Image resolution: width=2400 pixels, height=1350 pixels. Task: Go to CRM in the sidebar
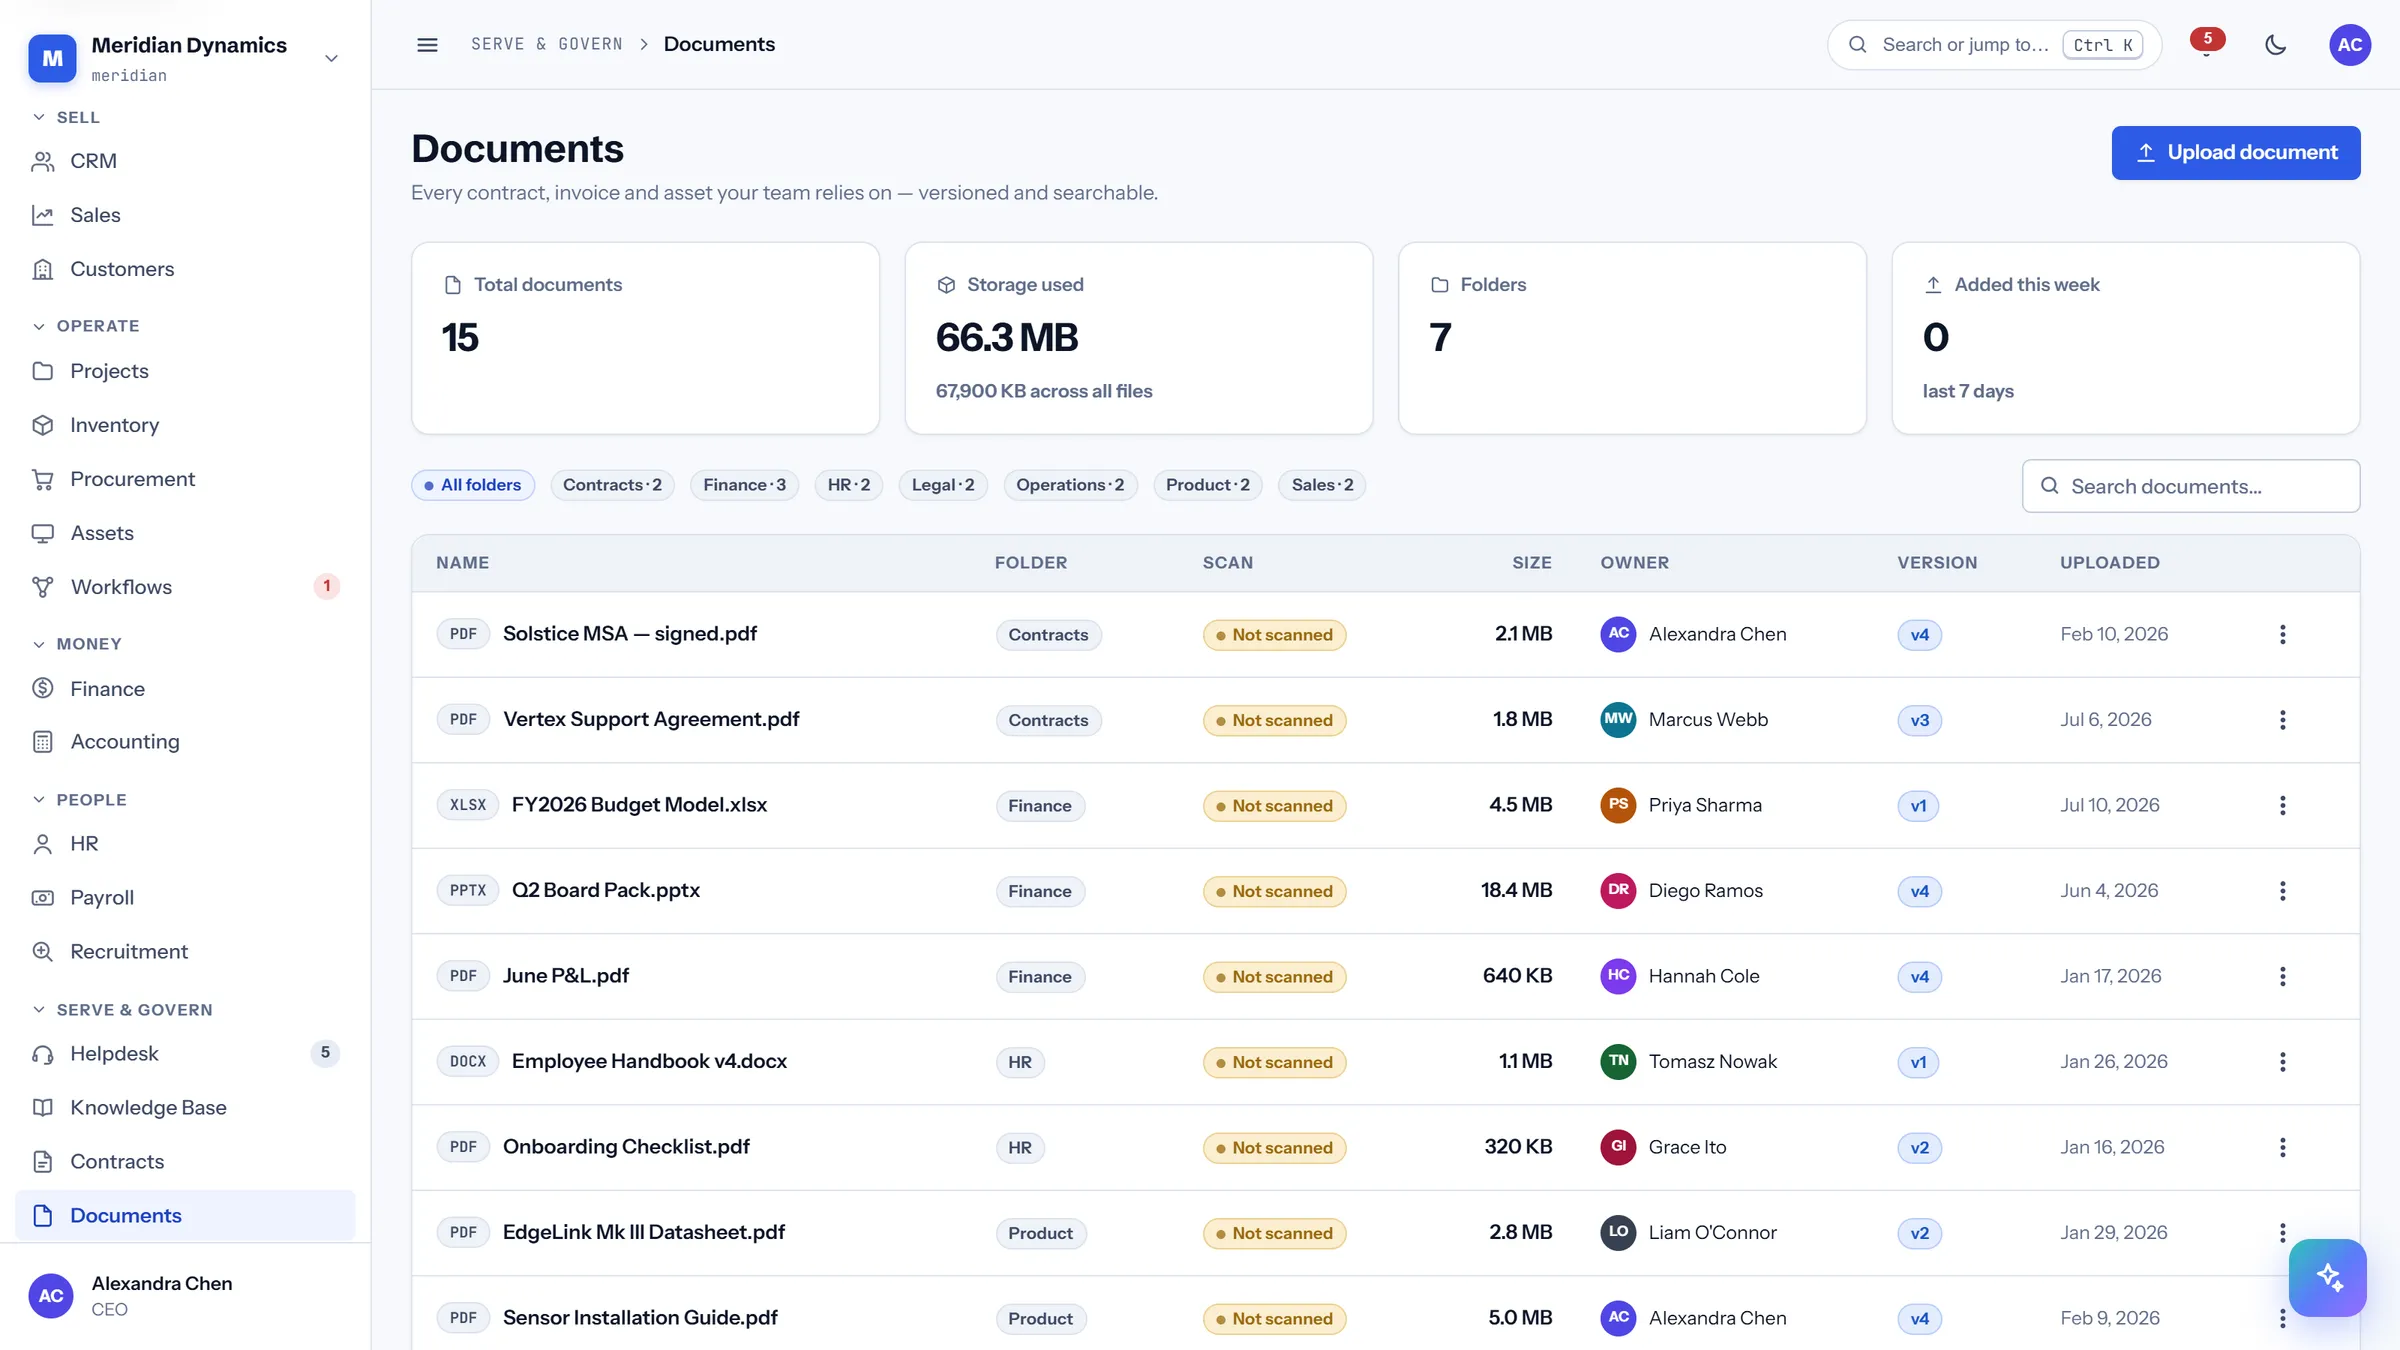(x=185, y=161)
